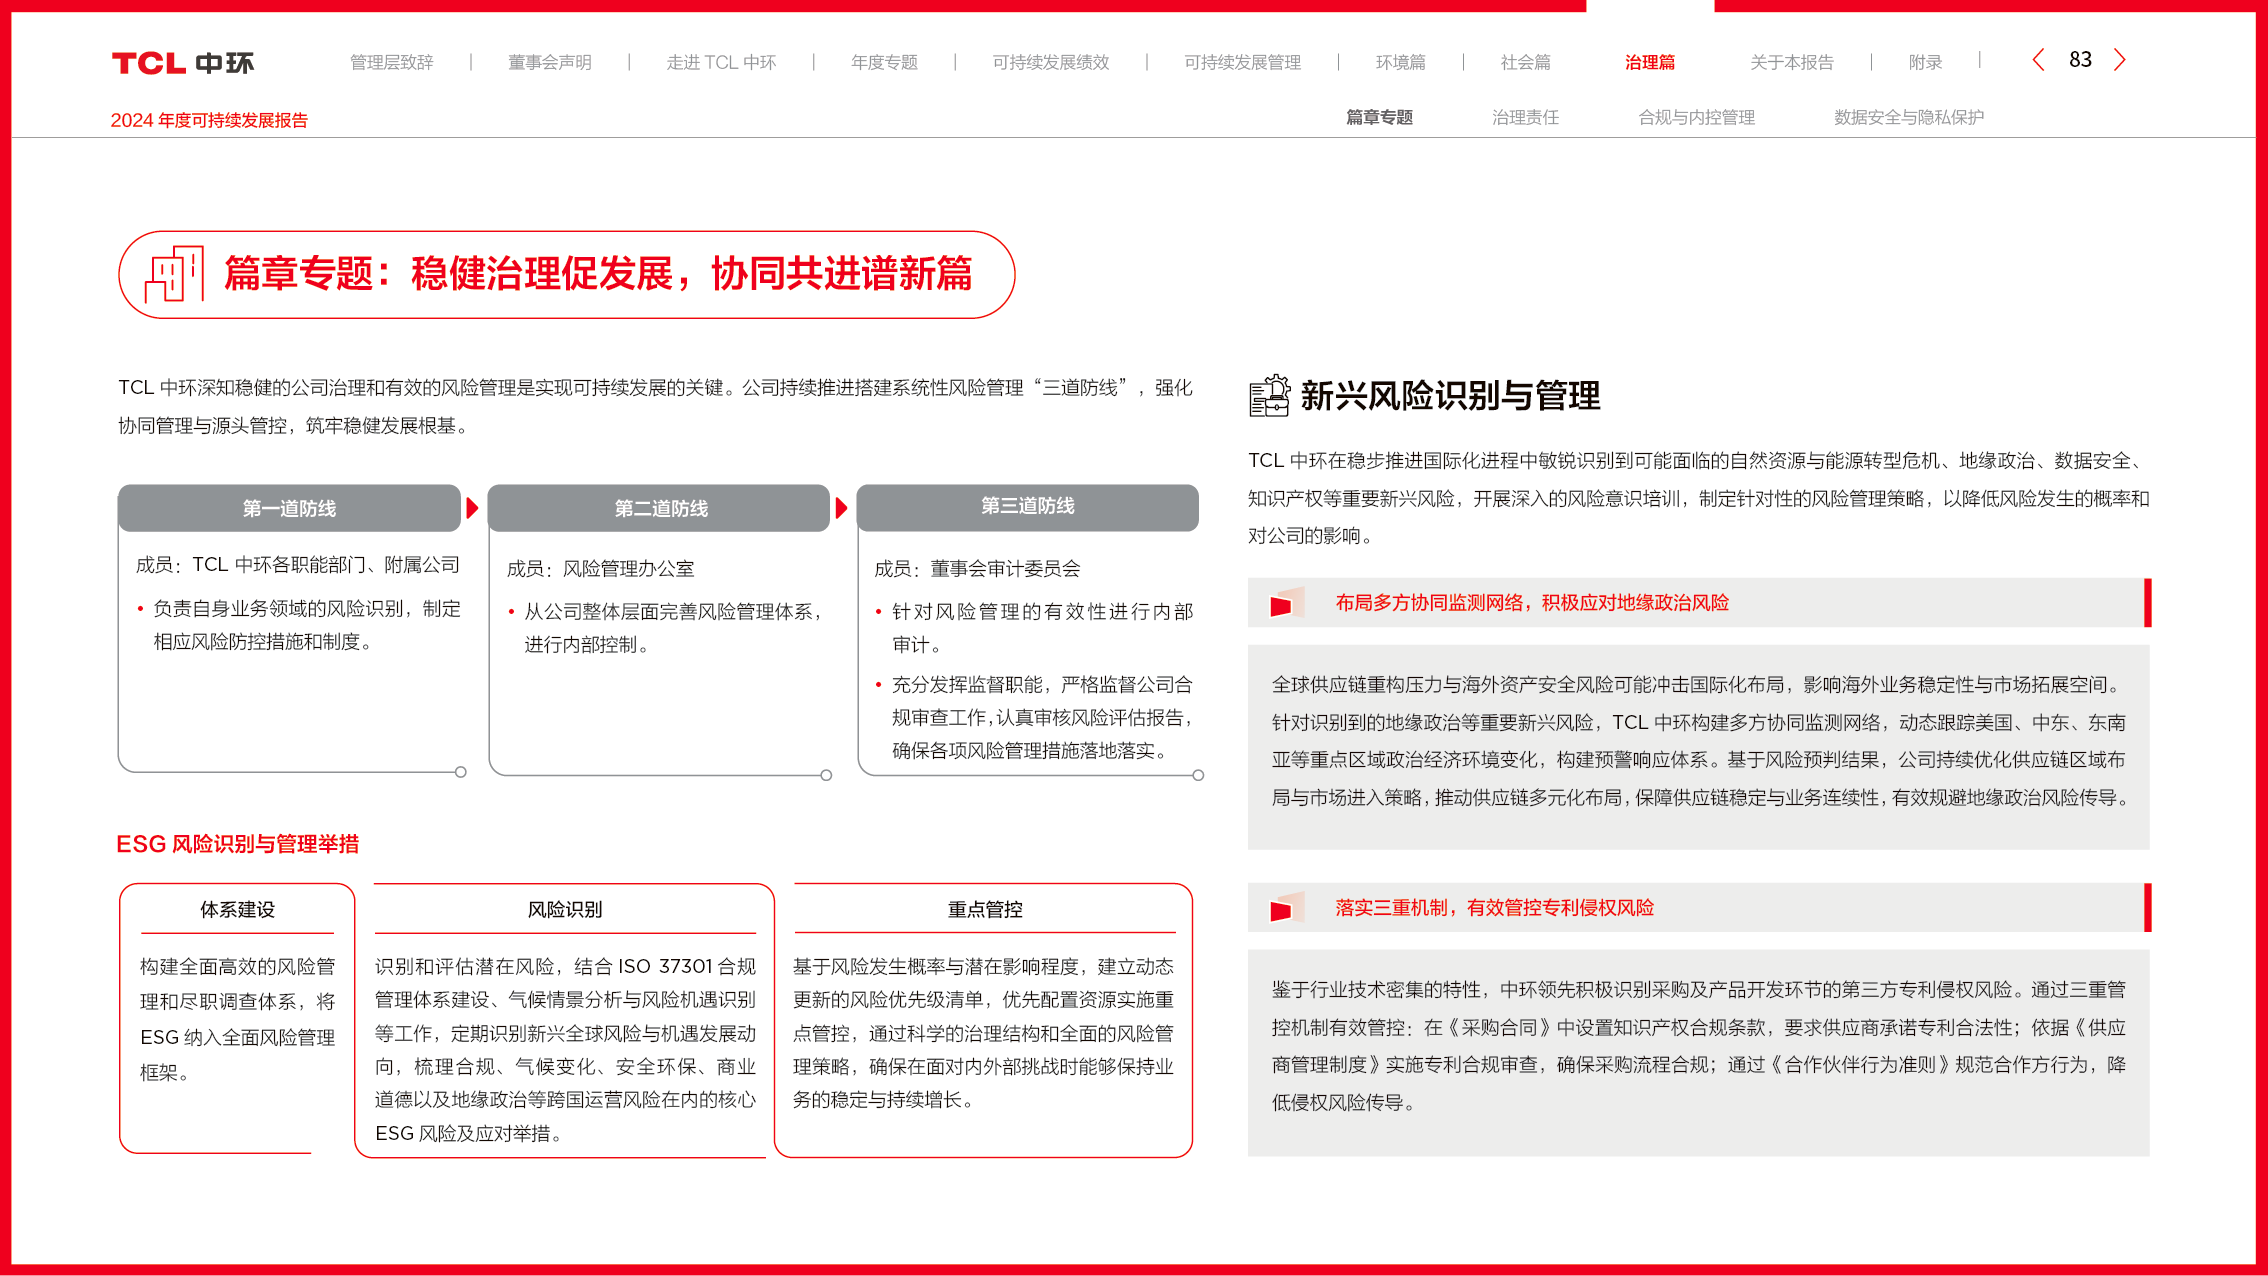Open the 治理责任 sub-section link

(1525, 117)
